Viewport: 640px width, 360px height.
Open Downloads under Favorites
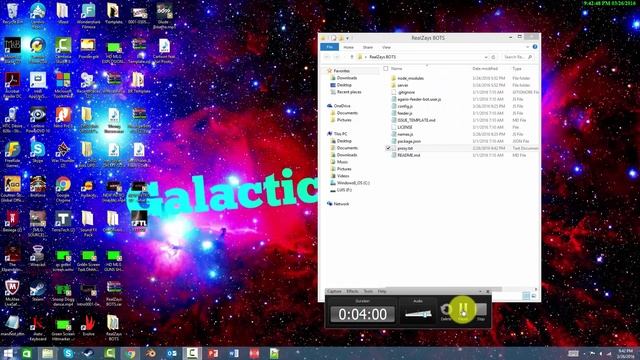[x=347, y=78]
